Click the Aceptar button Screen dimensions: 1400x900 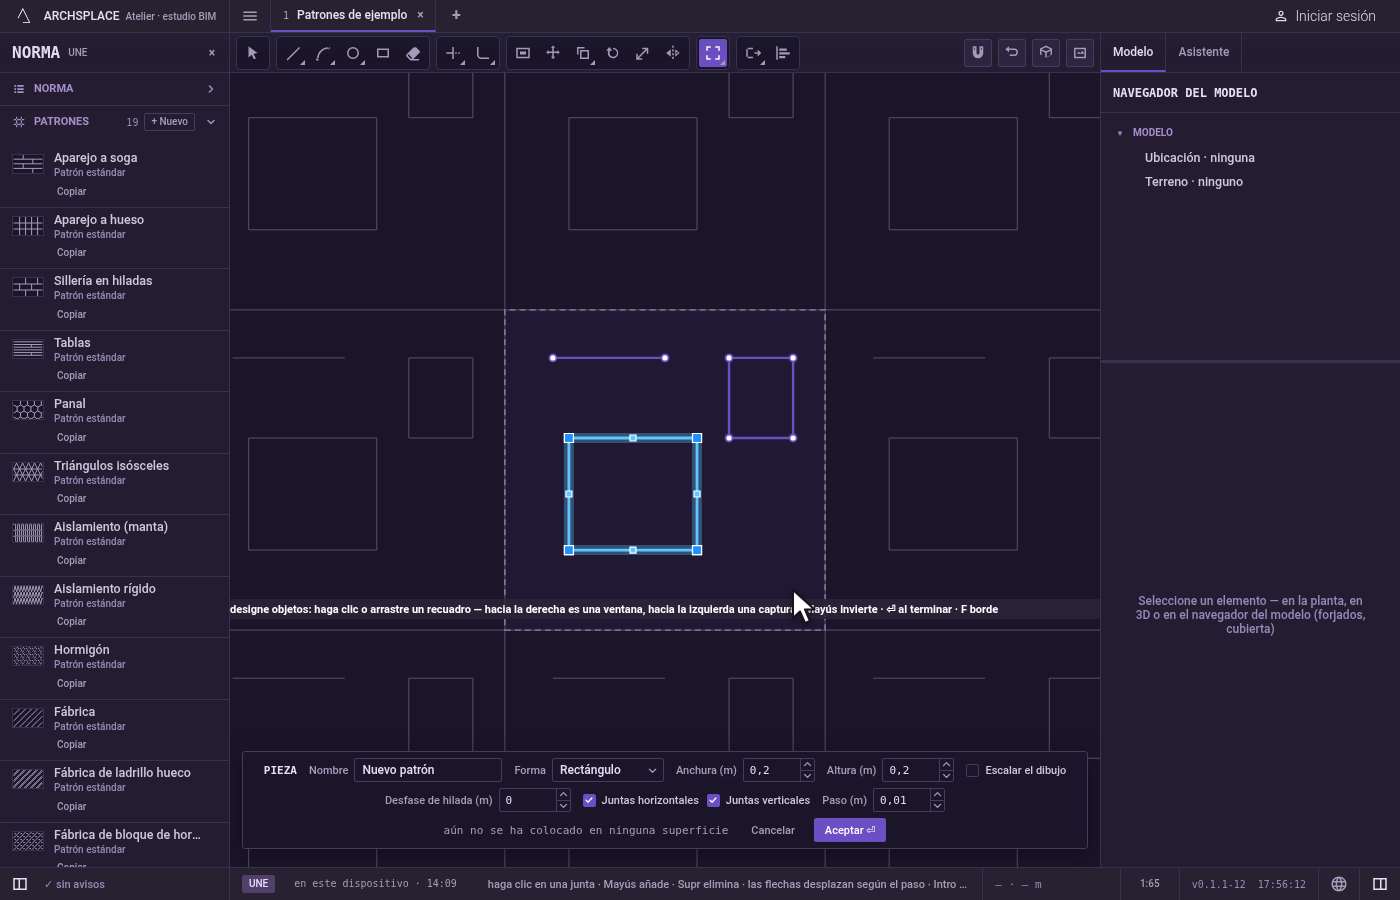click(850, 830)
